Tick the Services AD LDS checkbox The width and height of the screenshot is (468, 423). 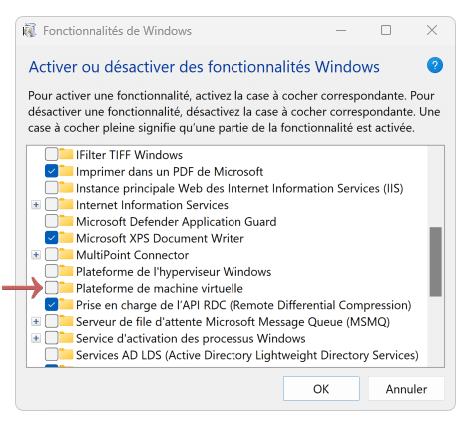(51, 354)
